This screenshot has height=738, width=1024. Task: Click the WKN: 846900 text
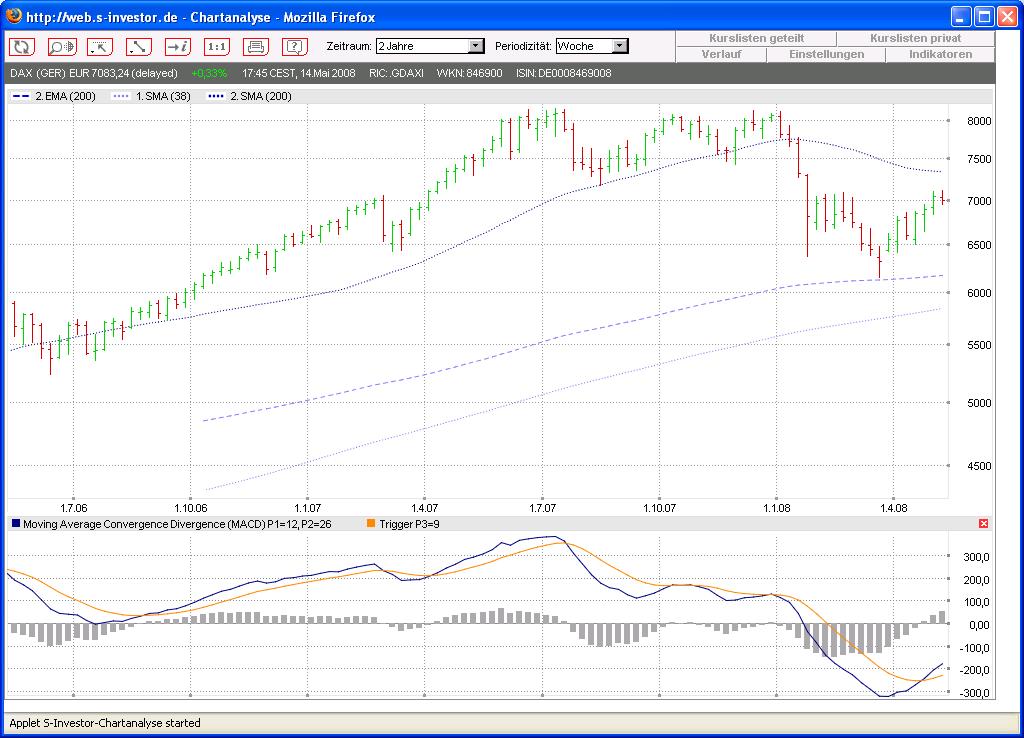[469, 73]
